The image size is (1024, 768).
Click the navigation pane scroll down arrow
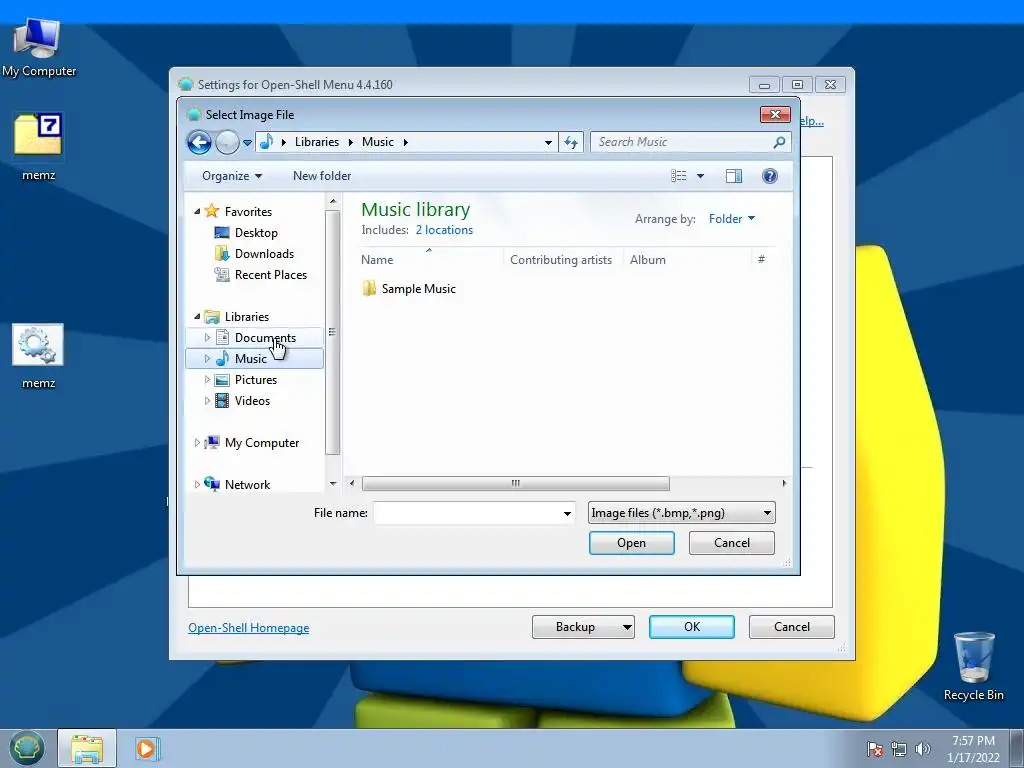[x=332, y=483]
